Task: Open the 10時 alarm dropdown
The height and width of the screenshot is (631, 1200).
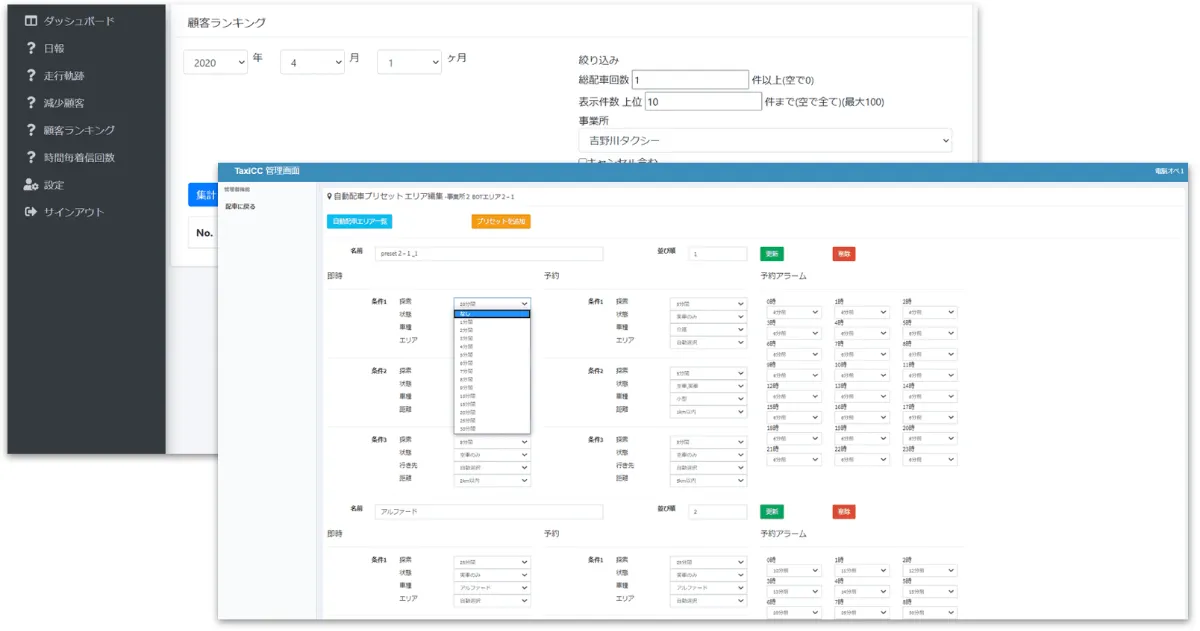Action: point(862,375)
